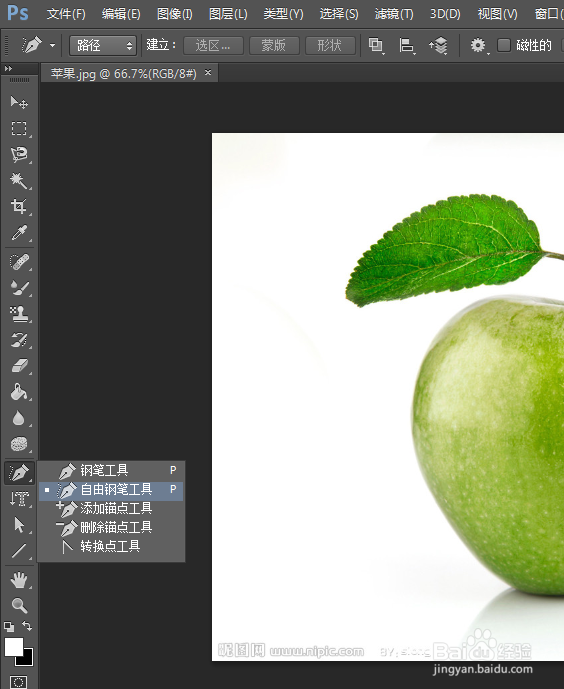Viewport: 564px width, 689px height.
Task: Open the 滤镜(T) menu
Action: 394,14
